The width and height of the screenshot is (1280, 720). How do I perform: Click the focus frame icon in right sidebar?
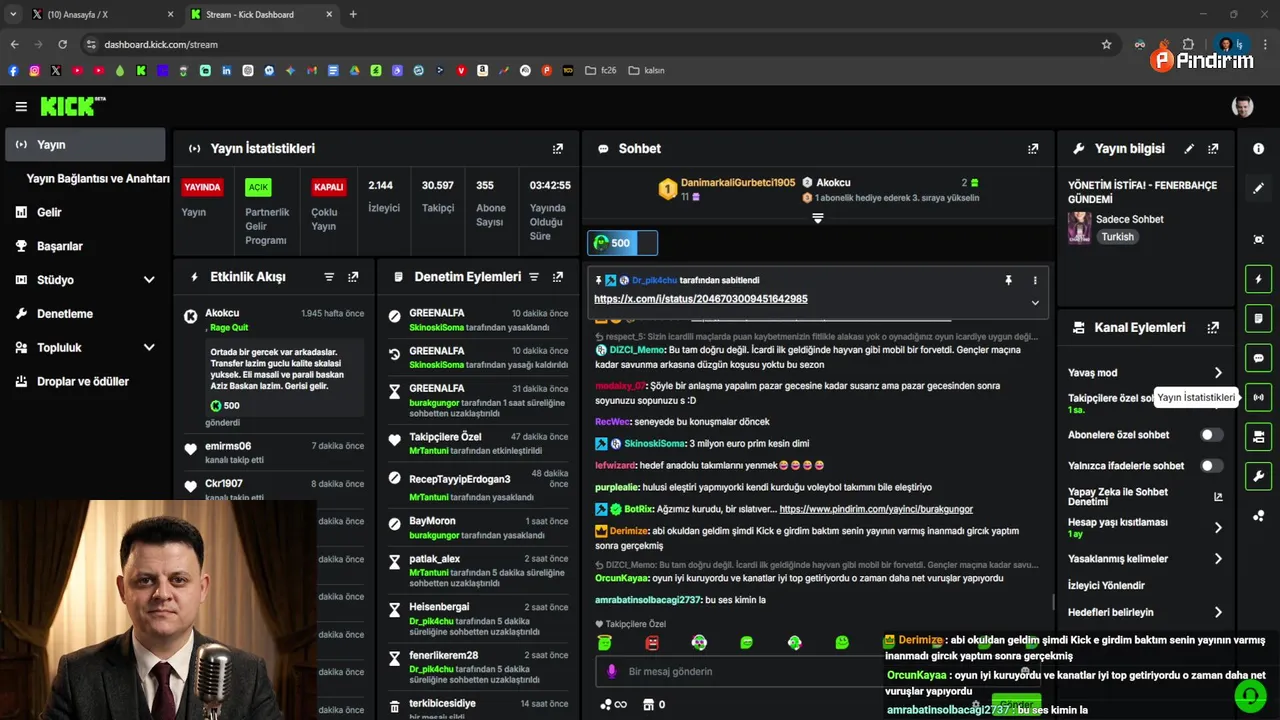coord(1258,239)
